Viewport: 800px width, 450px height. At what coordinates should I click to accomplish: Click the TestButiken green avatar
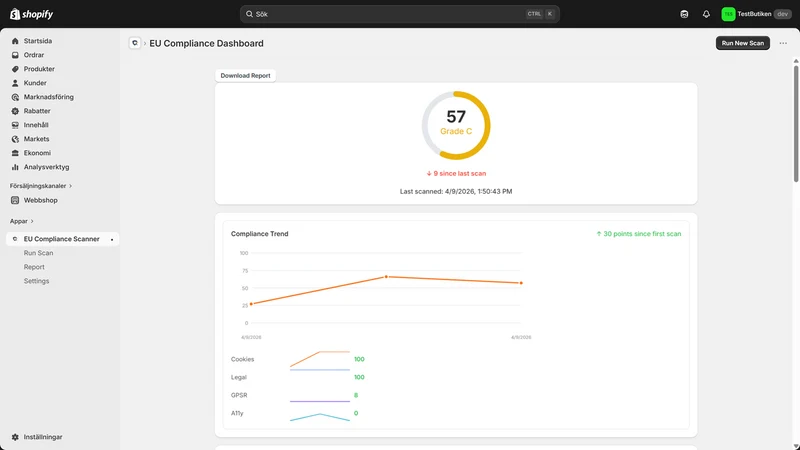(x=728, y=14)
